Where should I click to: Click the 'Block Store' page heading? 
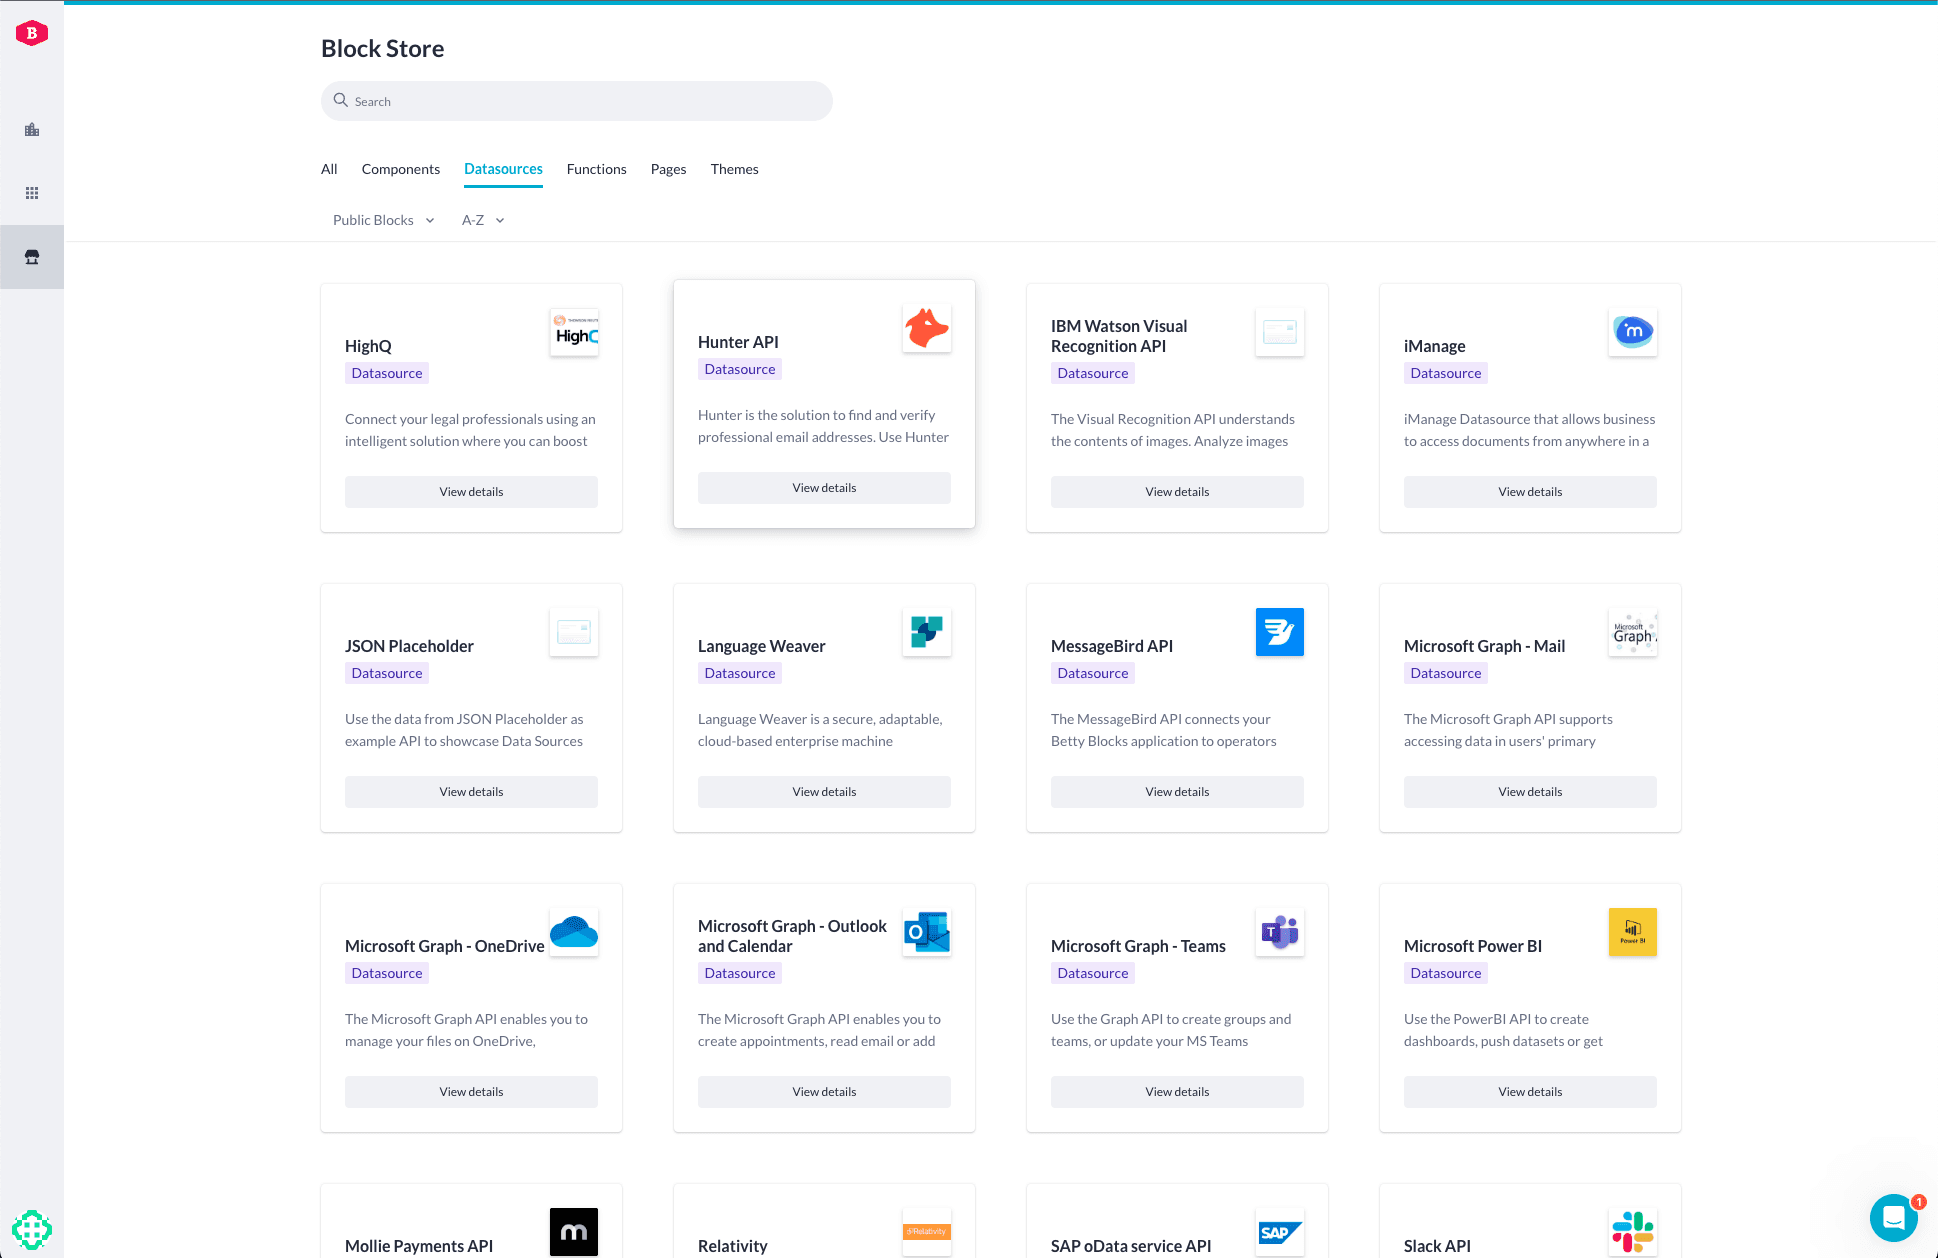point(383,48)
